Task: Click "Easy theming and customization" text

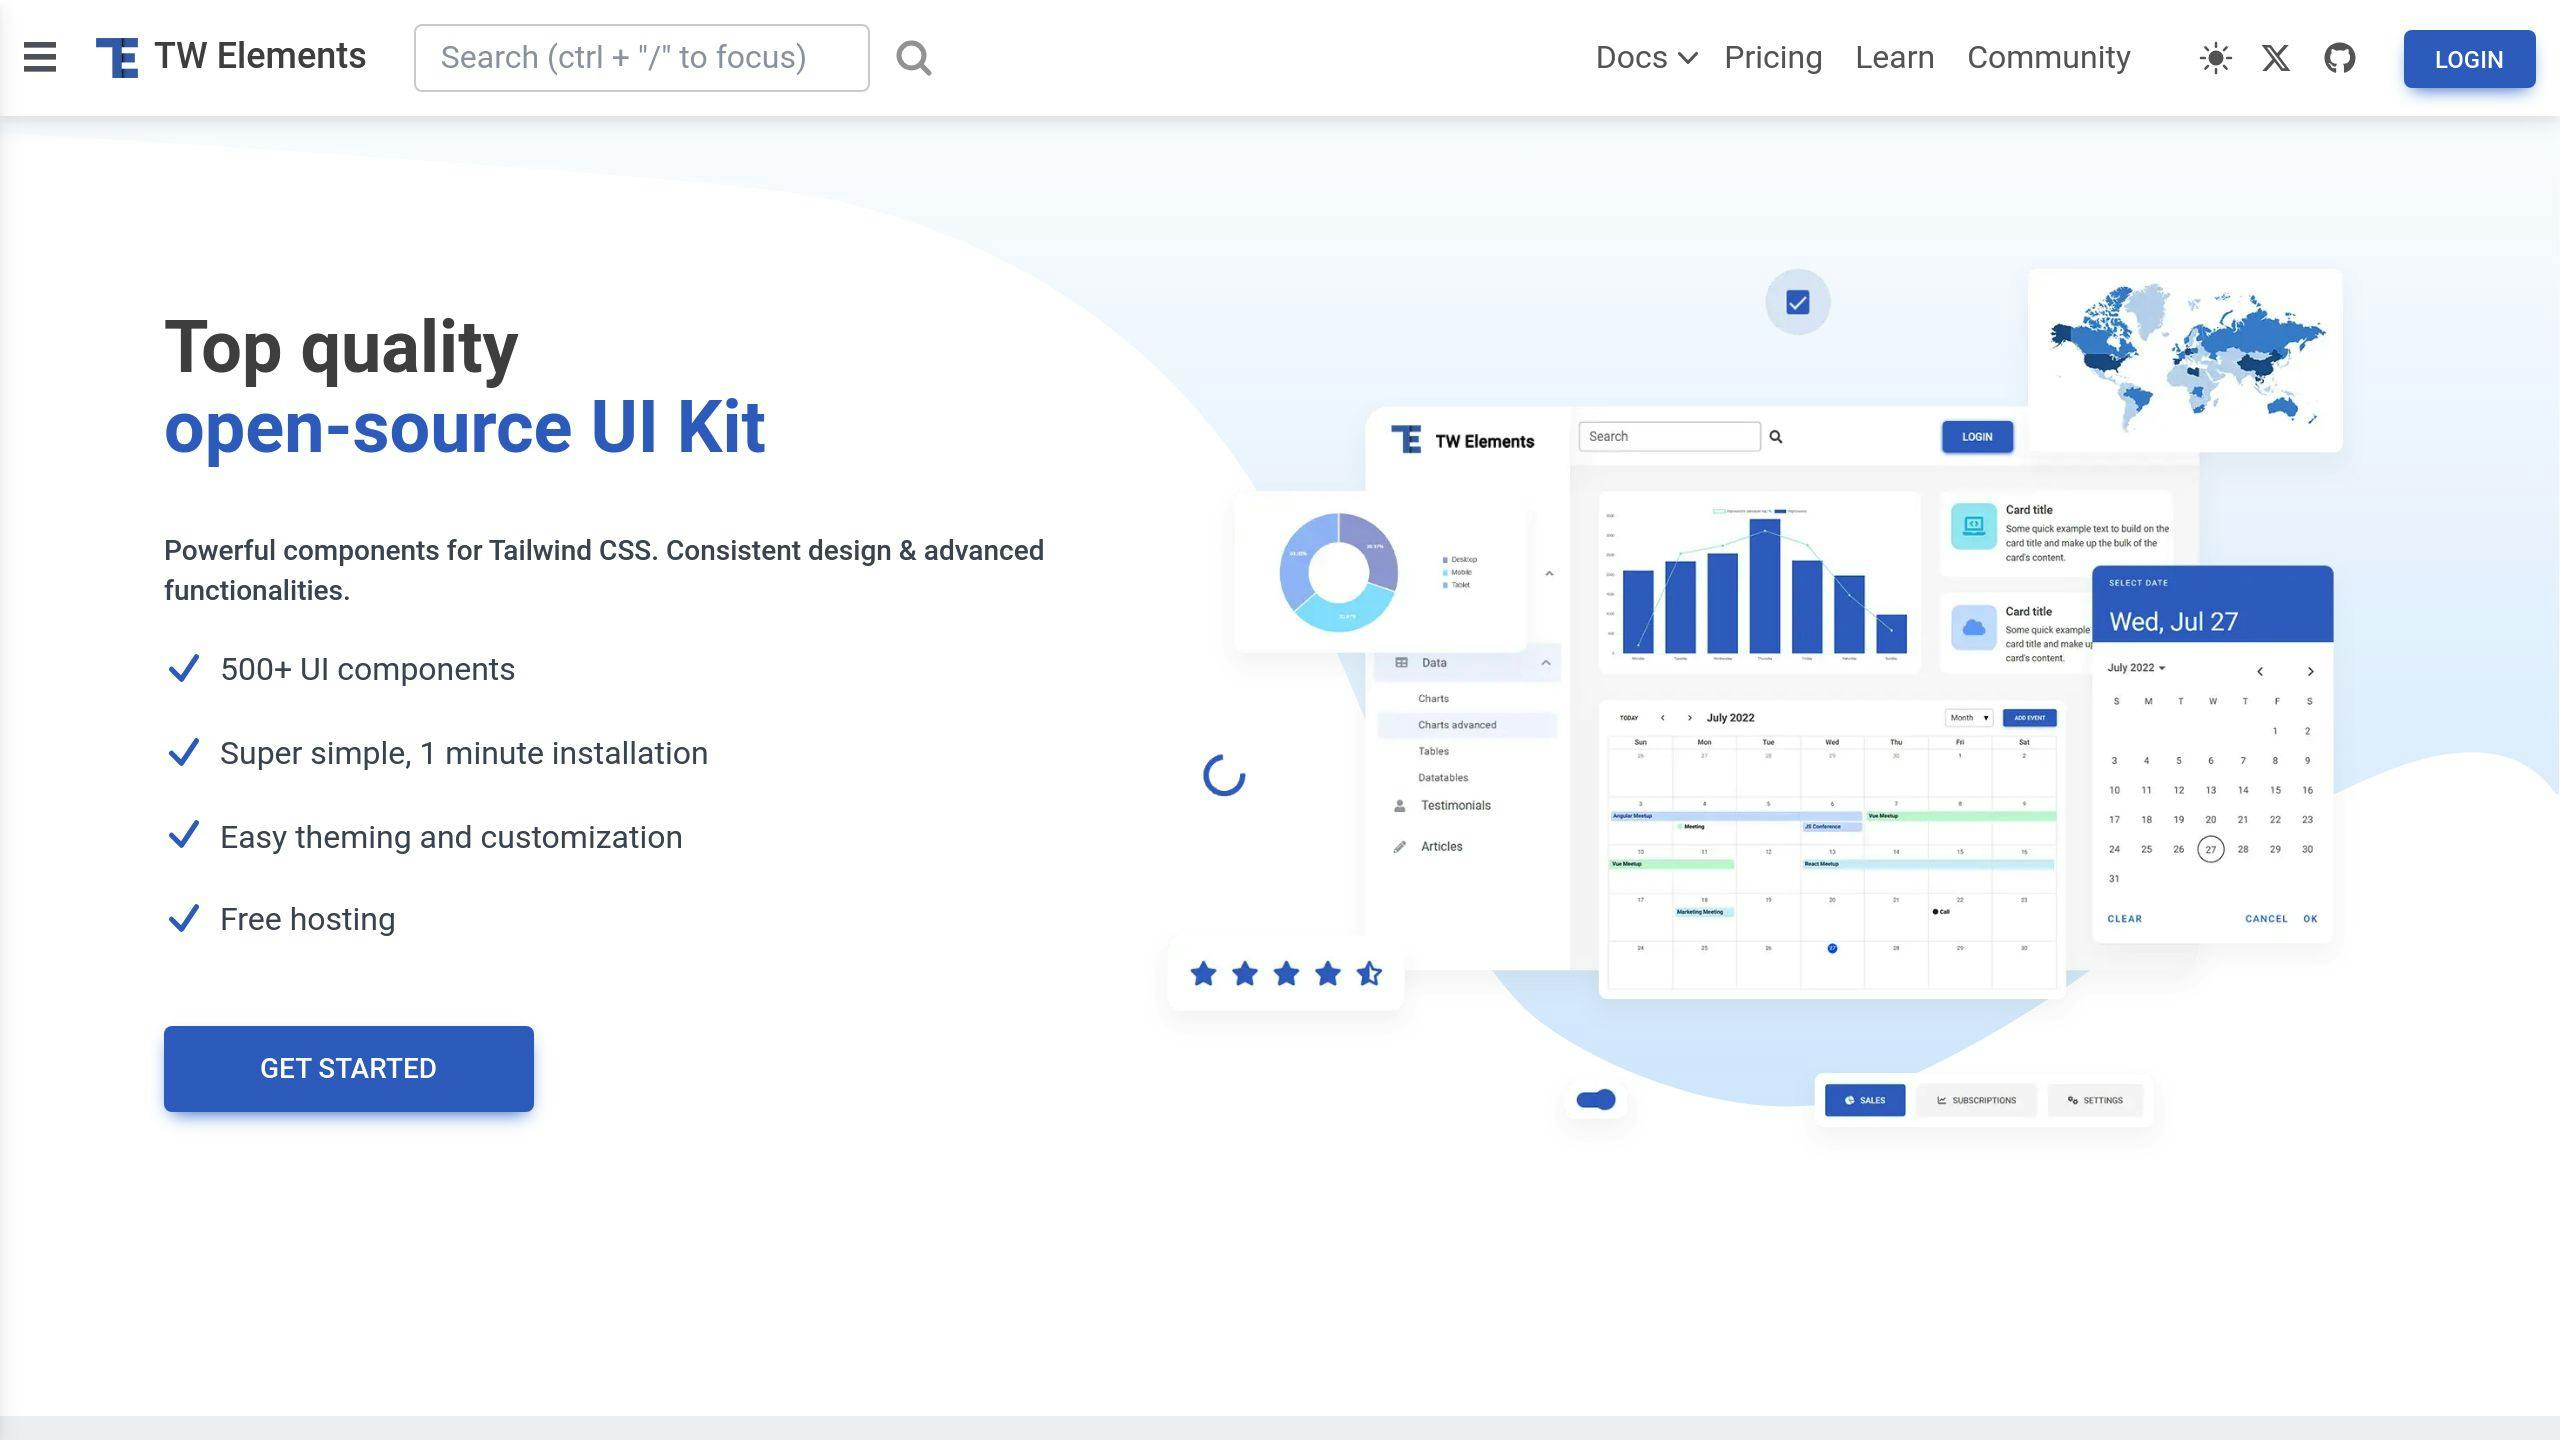Action: (451, 837)
